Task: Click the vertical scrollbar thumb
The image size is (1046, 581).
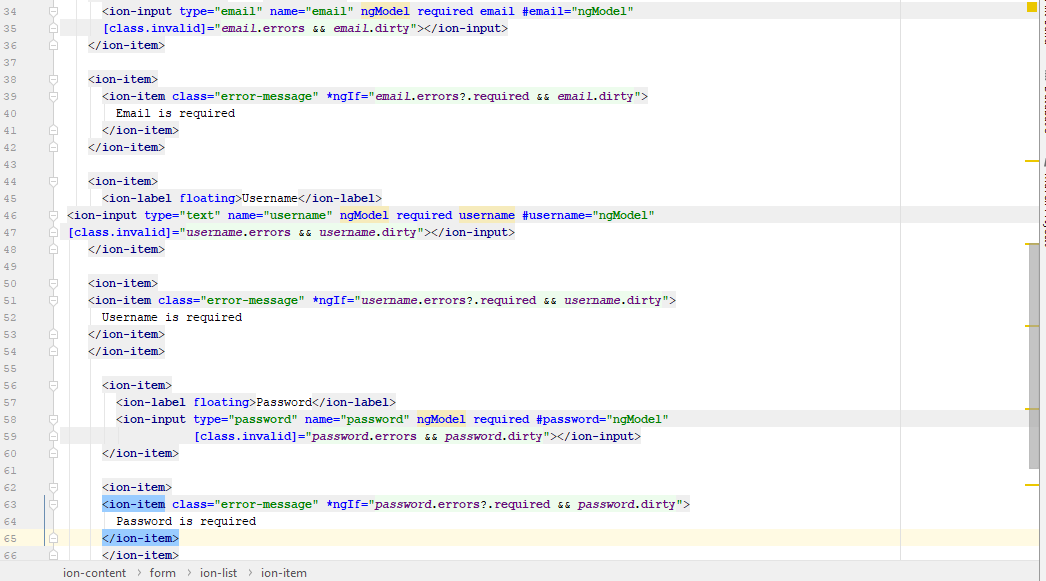Action: click(1034, 355)
